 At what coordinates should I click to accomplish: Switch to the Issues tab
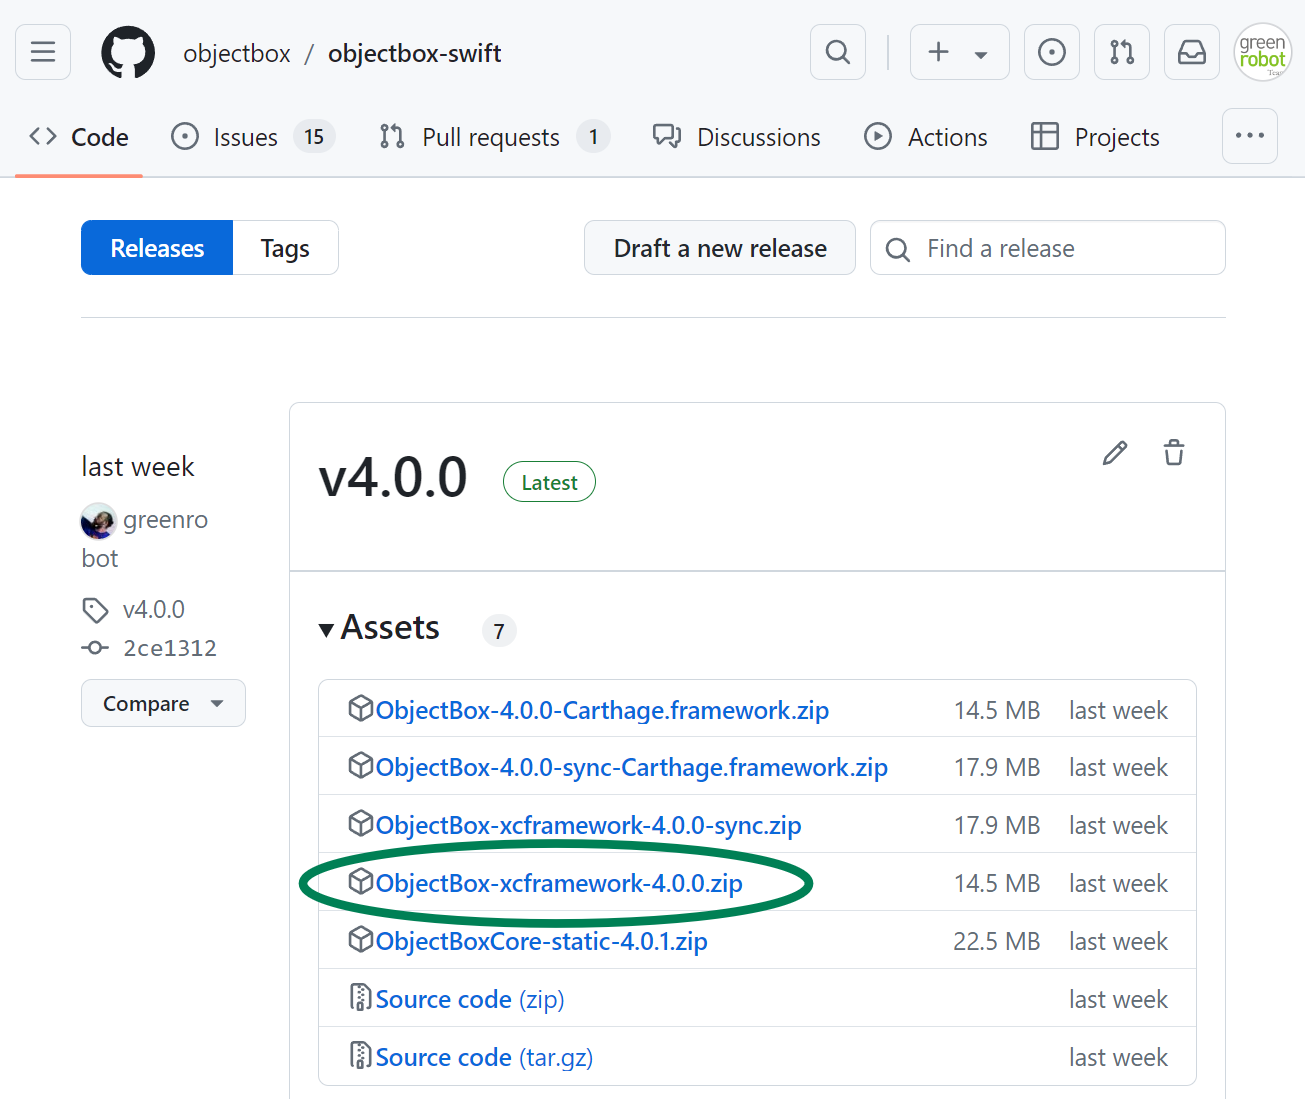pos(245,137)
